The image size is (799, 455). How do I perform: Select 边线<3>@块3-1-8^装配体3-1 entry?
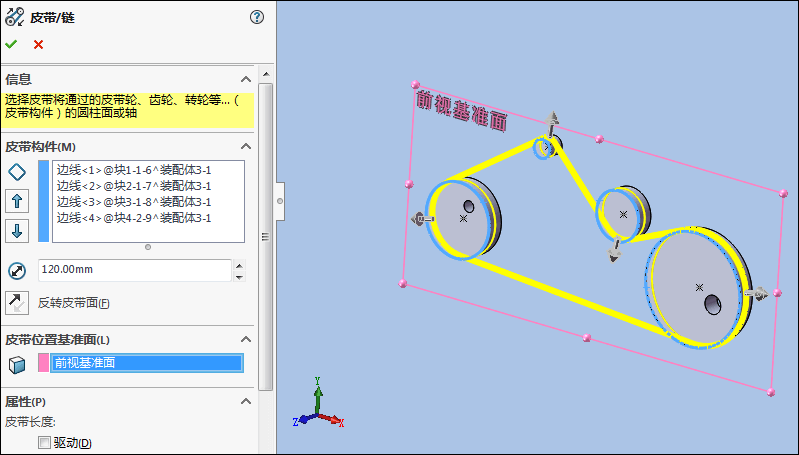[x=134, y=202]
